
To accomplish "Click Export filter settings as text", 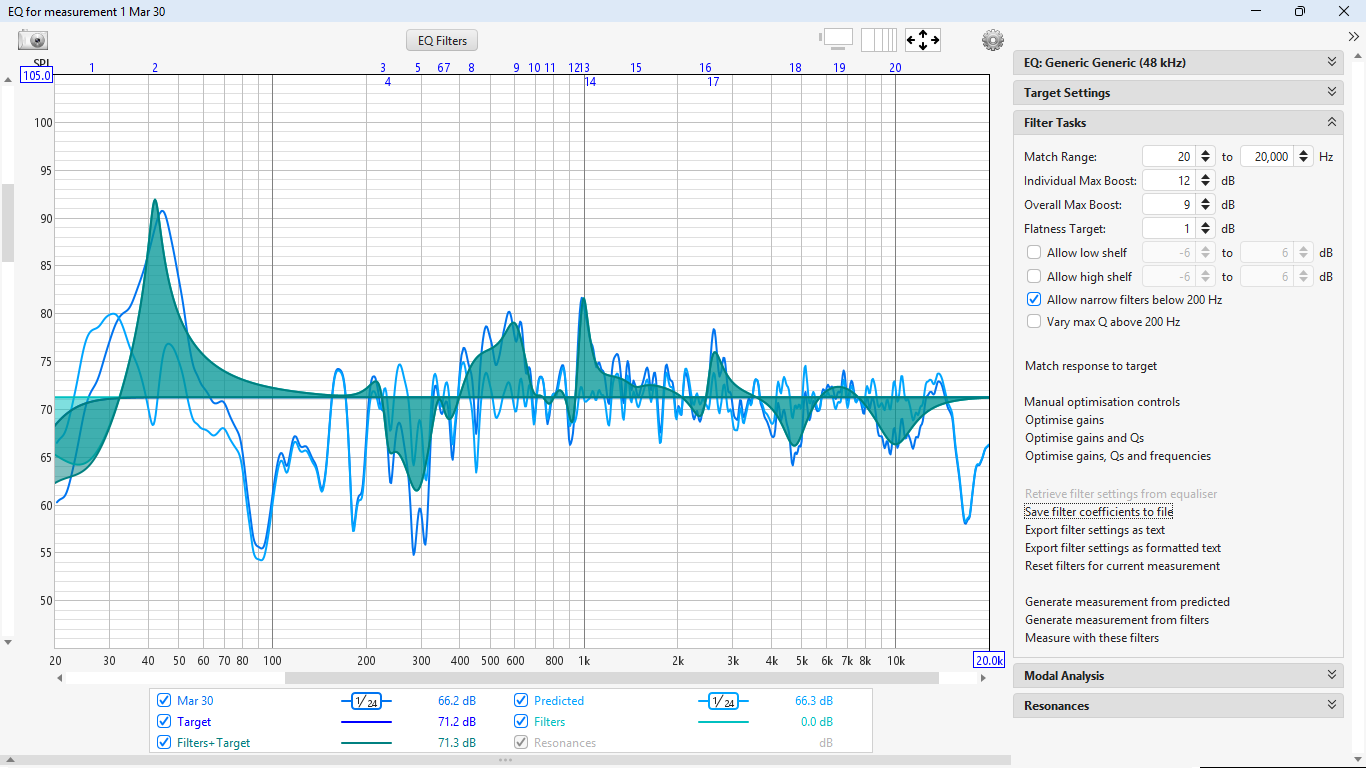I will (x=1095, y=530).
